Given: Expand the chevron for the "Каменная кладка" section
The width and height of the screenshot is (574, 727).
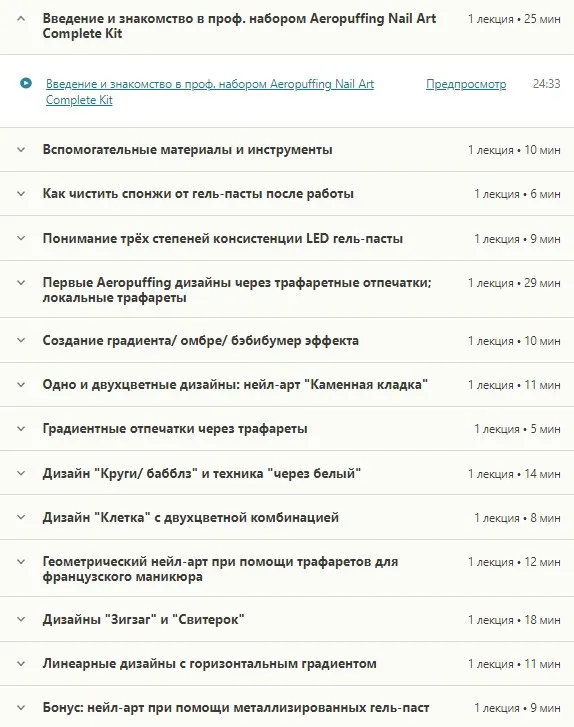Looking at the screenshot, I should coord(21,384).
